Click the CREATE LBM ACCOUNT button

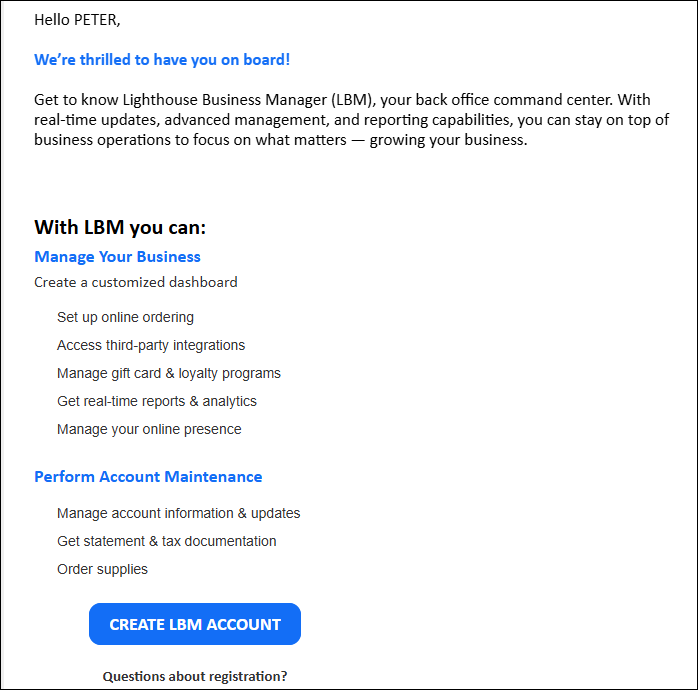(195, 624)
